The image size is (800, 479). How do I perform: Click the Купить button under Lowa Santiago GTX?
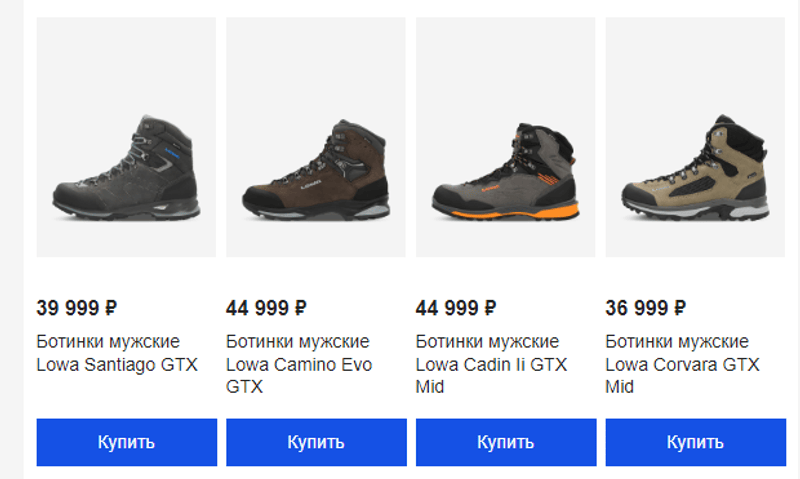click(126, 442)
